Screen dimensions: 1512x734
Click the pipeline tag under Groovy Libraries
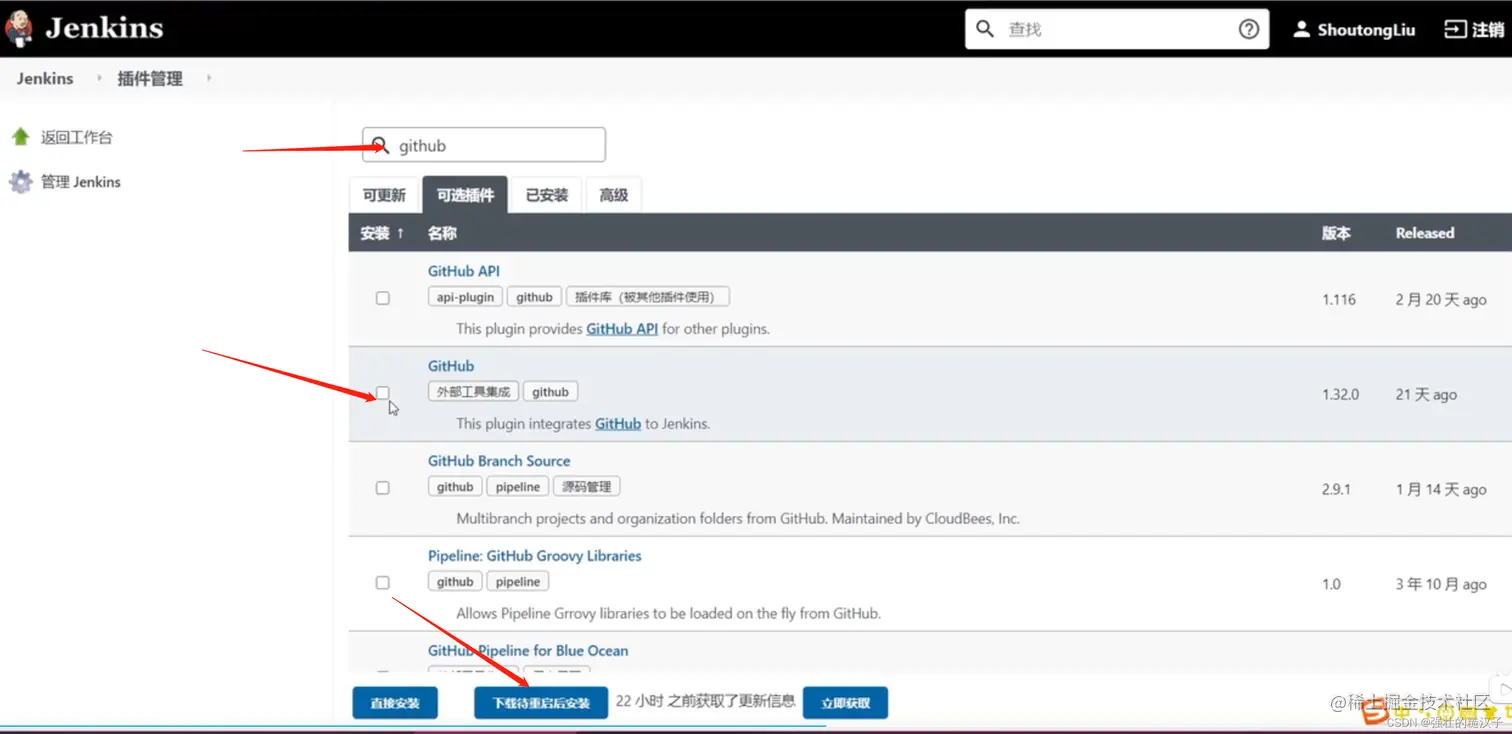pyautogui.click(x=518, y=582)
